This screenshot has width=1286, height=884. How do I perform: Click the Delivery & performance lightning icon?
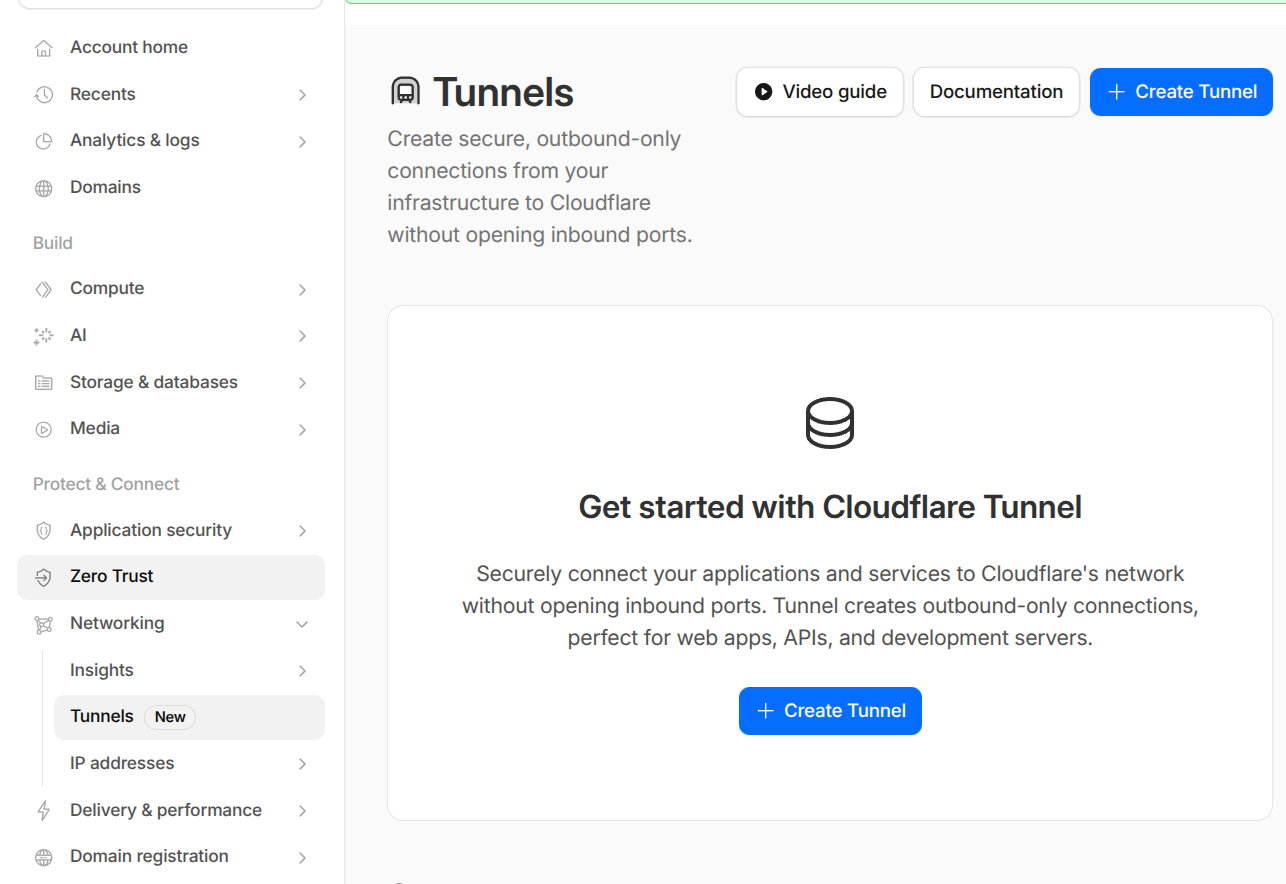pos(44,810)
